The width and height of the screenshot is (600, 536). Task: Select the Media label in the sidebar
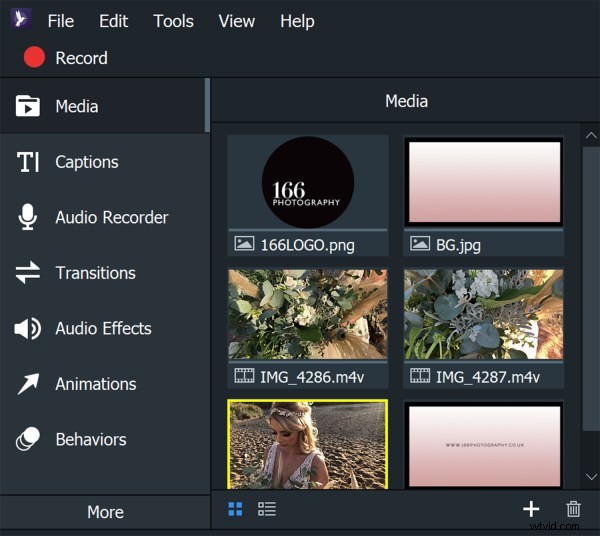click(77, 106)
